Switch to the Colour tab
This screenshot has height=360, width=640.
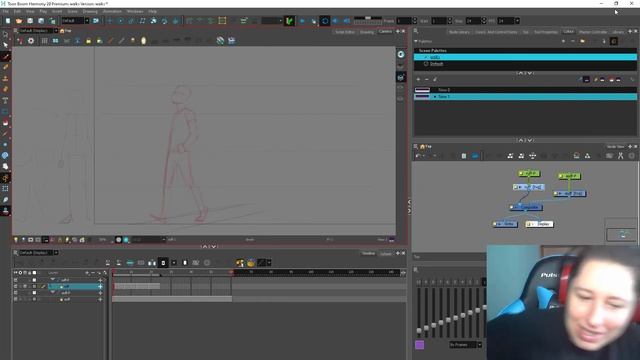pos(568,32)
